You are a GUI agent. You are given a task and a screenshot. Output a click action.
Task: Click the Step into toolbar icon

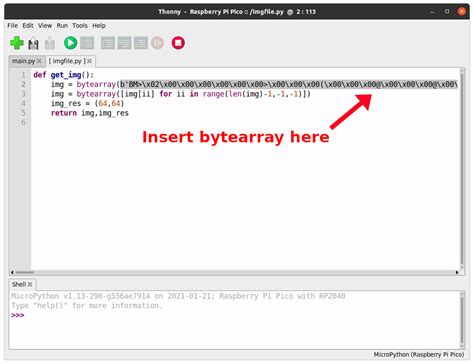pos(124,43)
